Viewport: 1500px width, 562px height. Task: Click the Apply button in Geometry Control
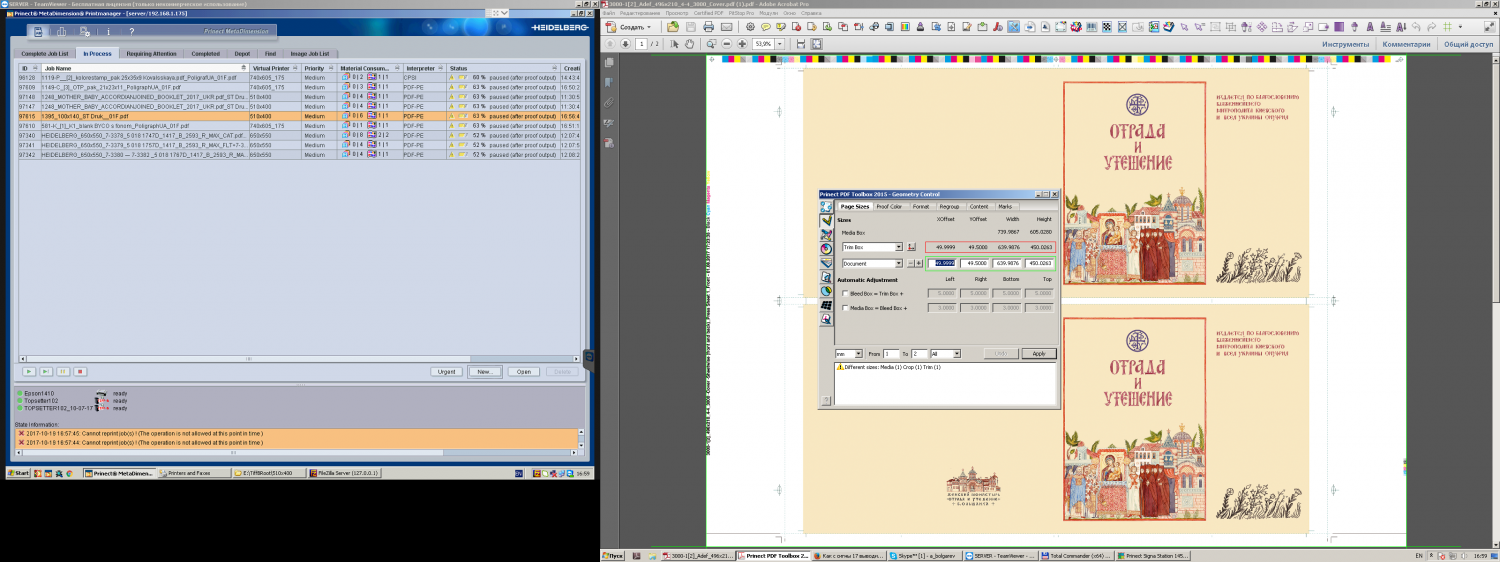pos(1039,354)
